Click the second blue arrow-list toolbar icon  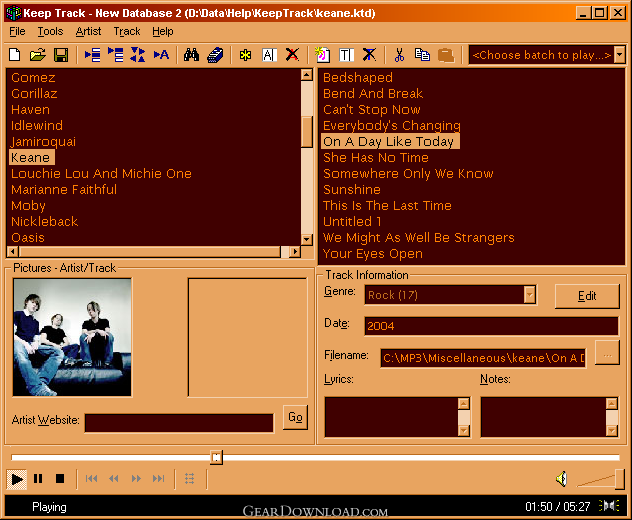pyautogui.click(x=116, y=54)
